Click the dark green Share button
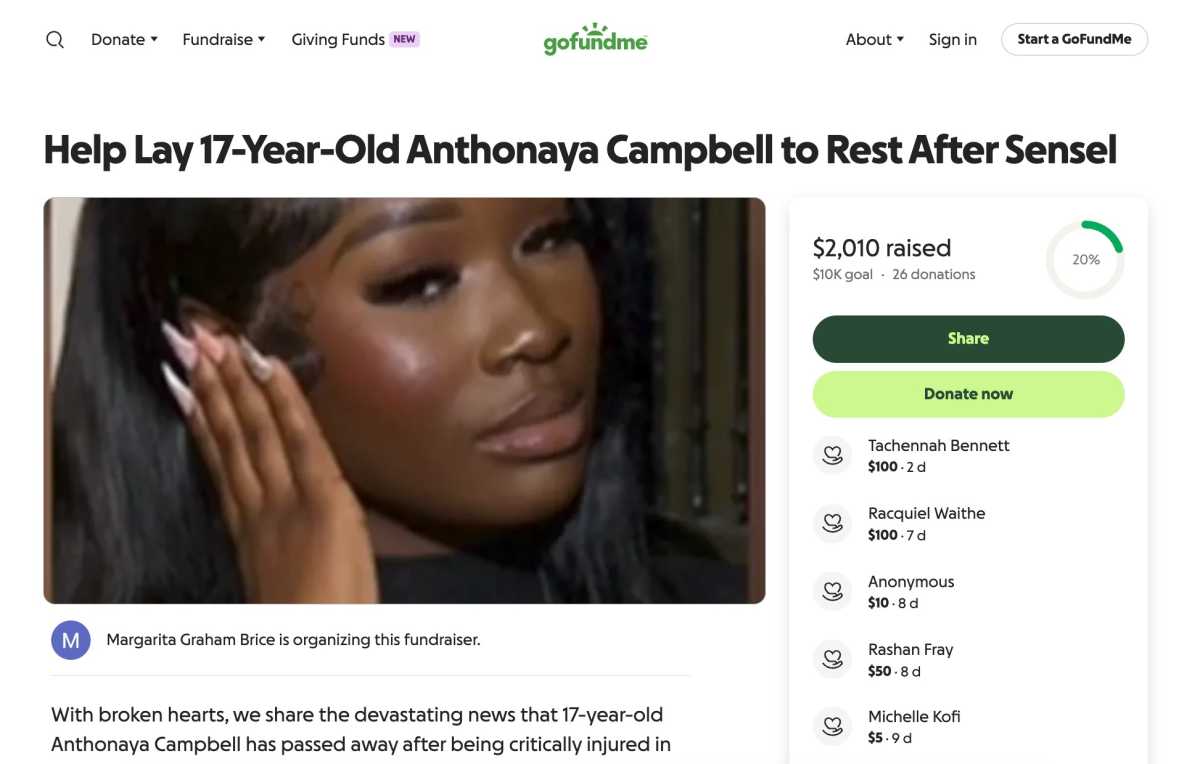Image resolution: width=1200 pixels, height=764 pixels. pyautogui.click(x=968, y=339)
